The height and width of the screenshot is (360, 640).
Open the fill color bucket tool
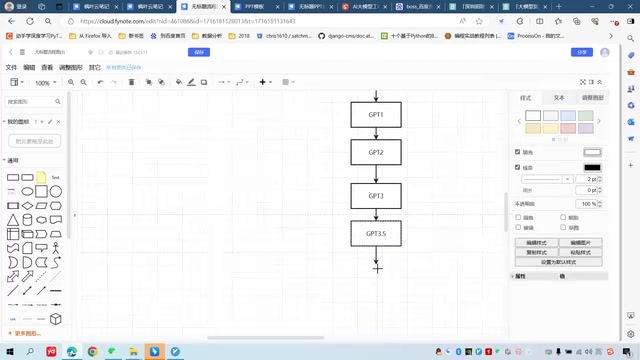[x=179, y=82]
